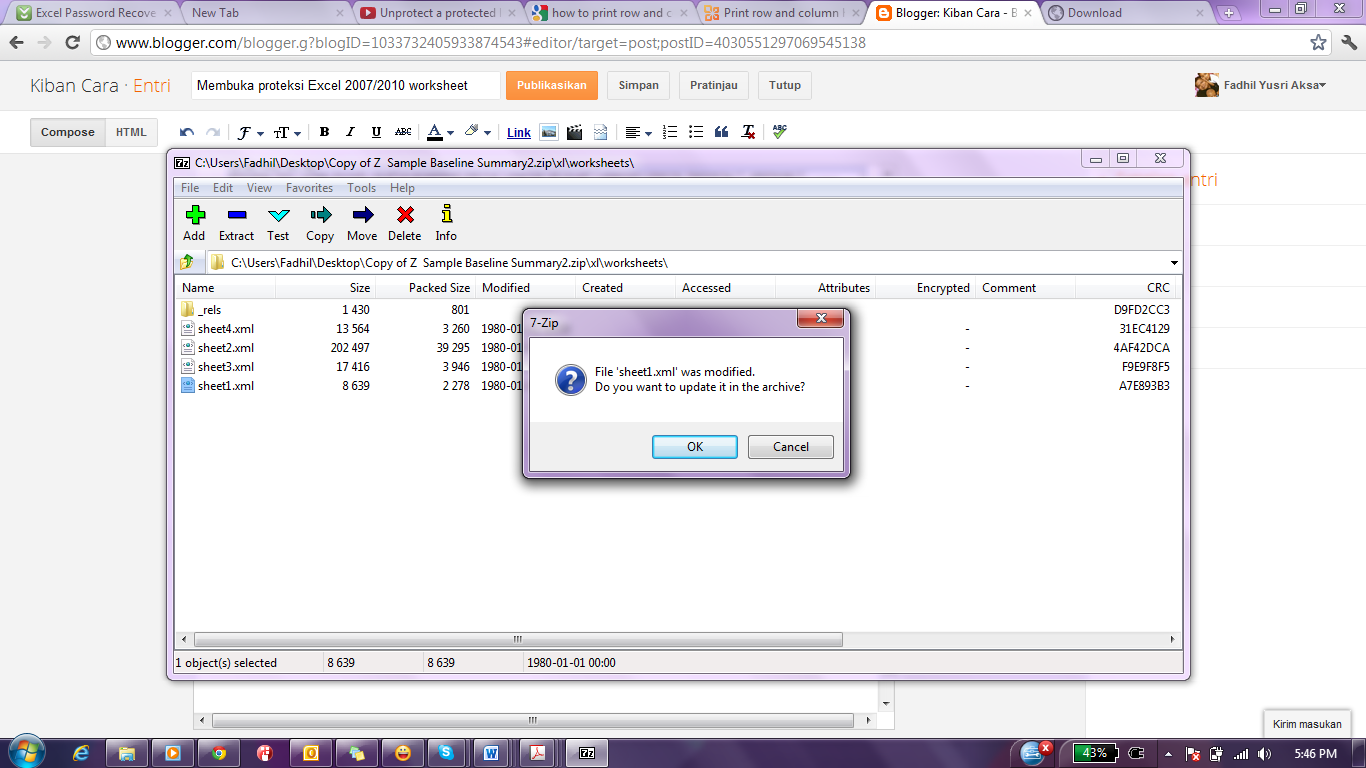Click the undo arrow in Blogger editor
Image resolution: width=1366 pixels, height=768 pixels.
(x=187, y=132)
